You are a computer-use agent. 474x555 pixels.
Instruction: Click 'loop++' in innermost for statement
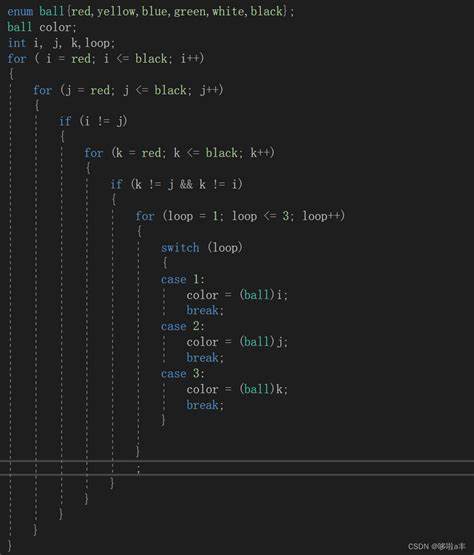click(321, 216)
